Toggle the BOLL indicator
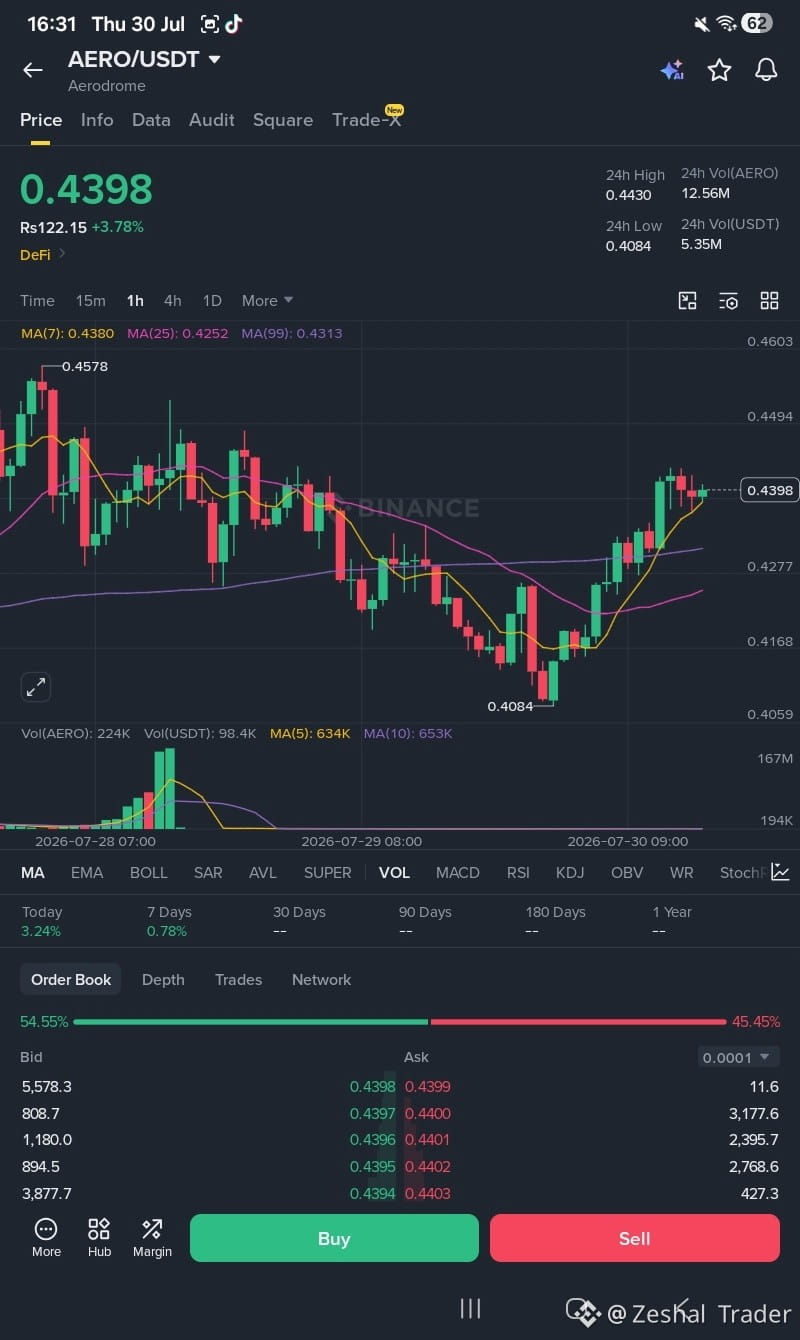This screenshot has width=800, height=1340. 149,873
